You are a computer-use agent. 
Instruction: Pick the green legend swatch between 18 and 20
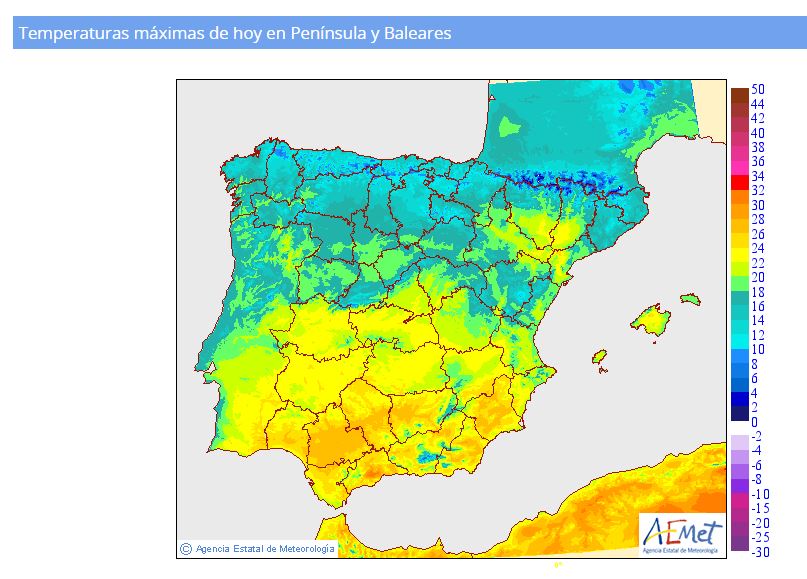(x=739, y=284)
